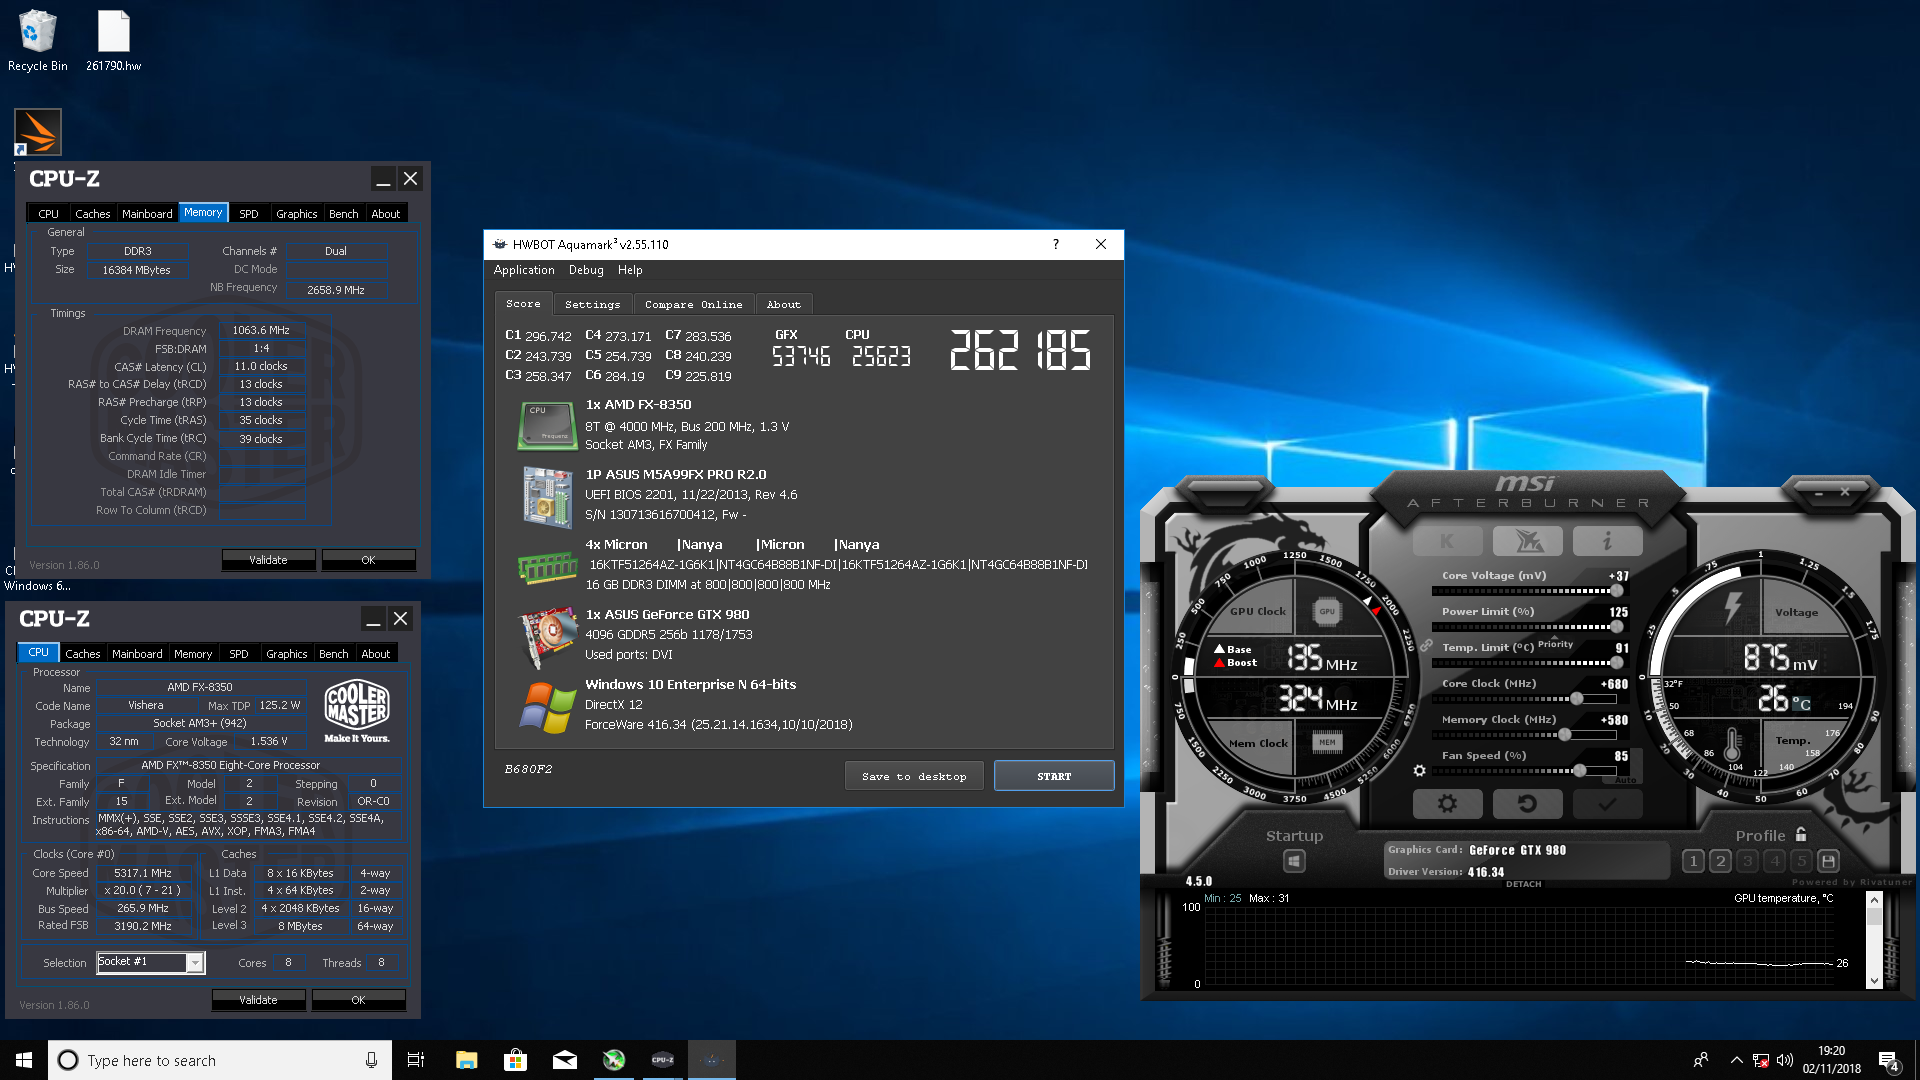Click Save to desktop button
The height and width of the screenshot is (1080, 1920).
(x=914, y=776)
